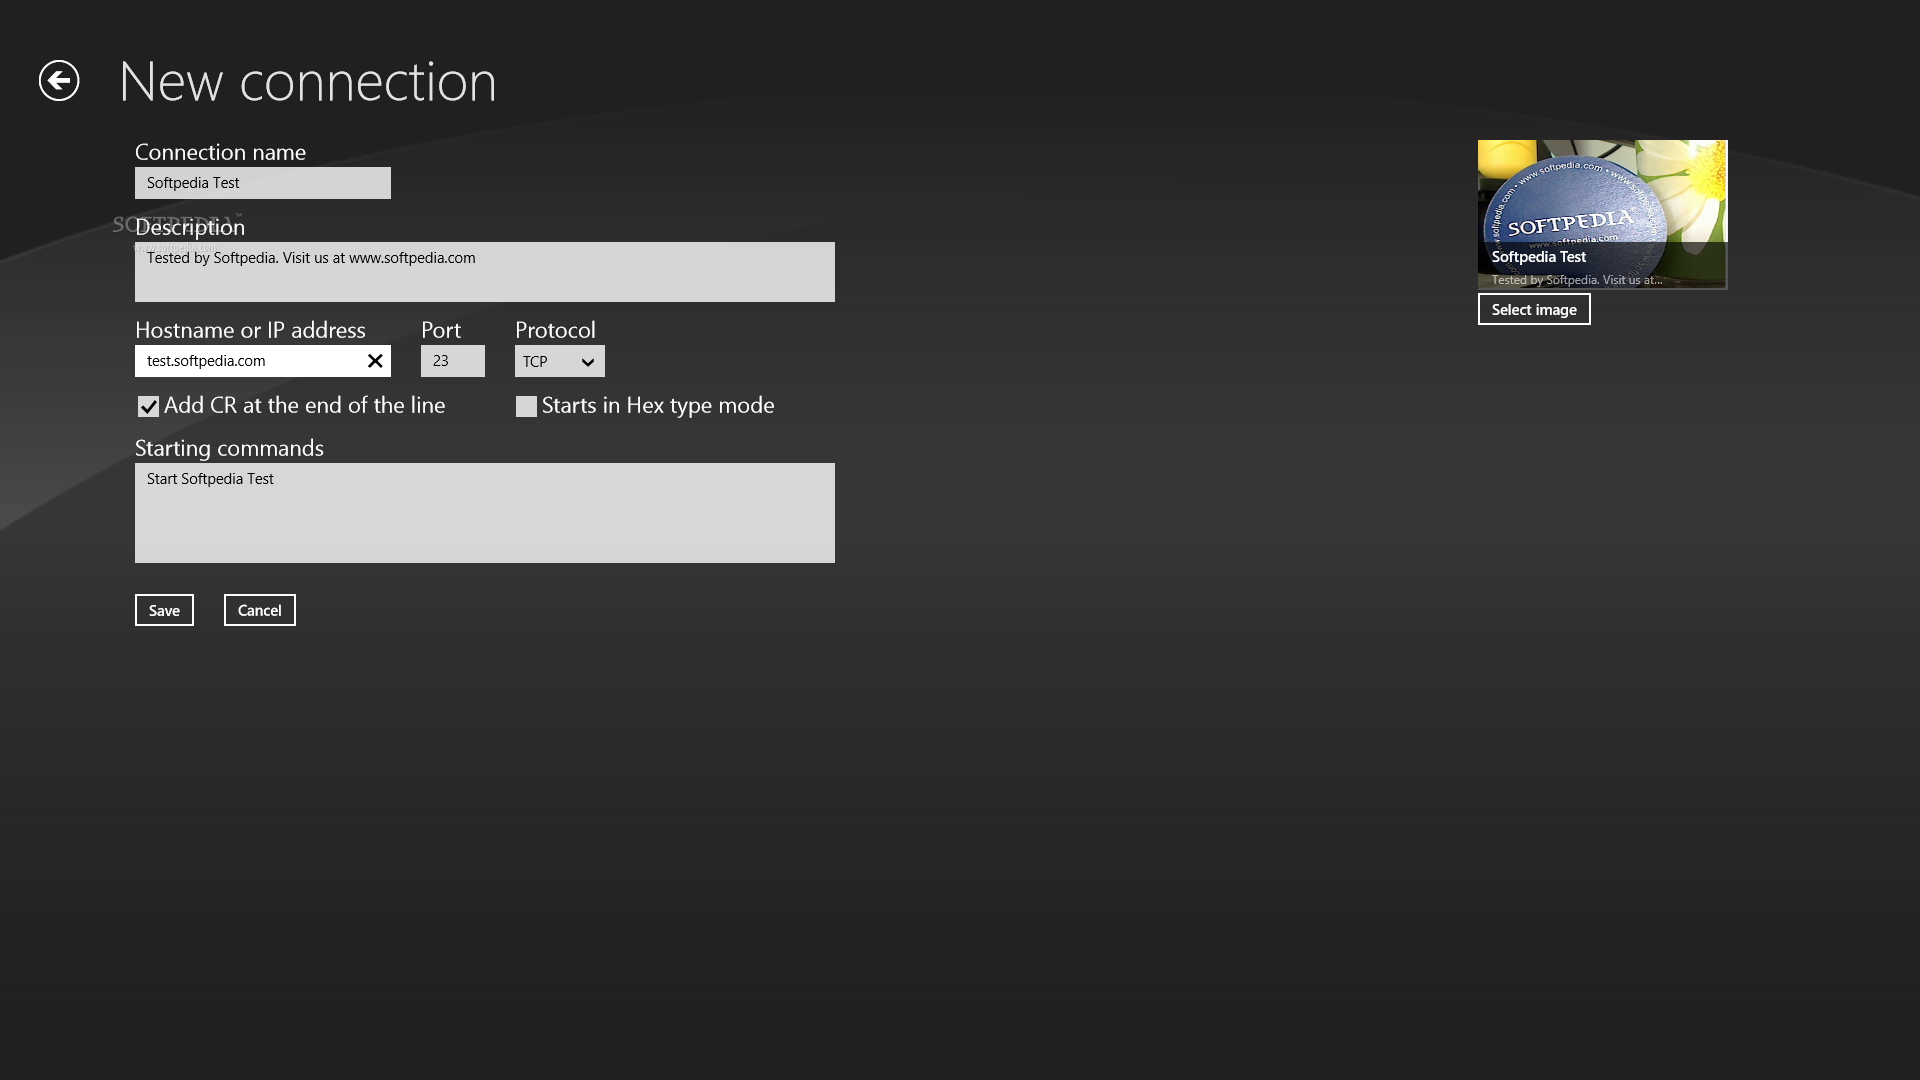Focus the Connection name field

(x=263, y=183)
